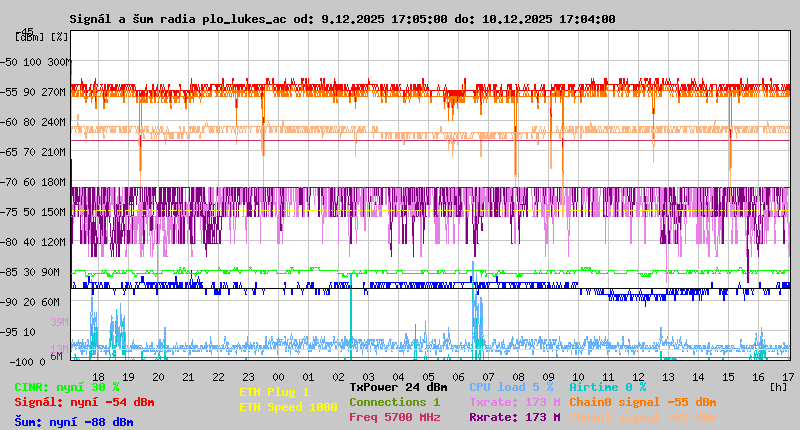Click hour label 15 on time axis
The height and width of the screenshot is (430, 800).
pyautogui.click(x=729, y=377)
